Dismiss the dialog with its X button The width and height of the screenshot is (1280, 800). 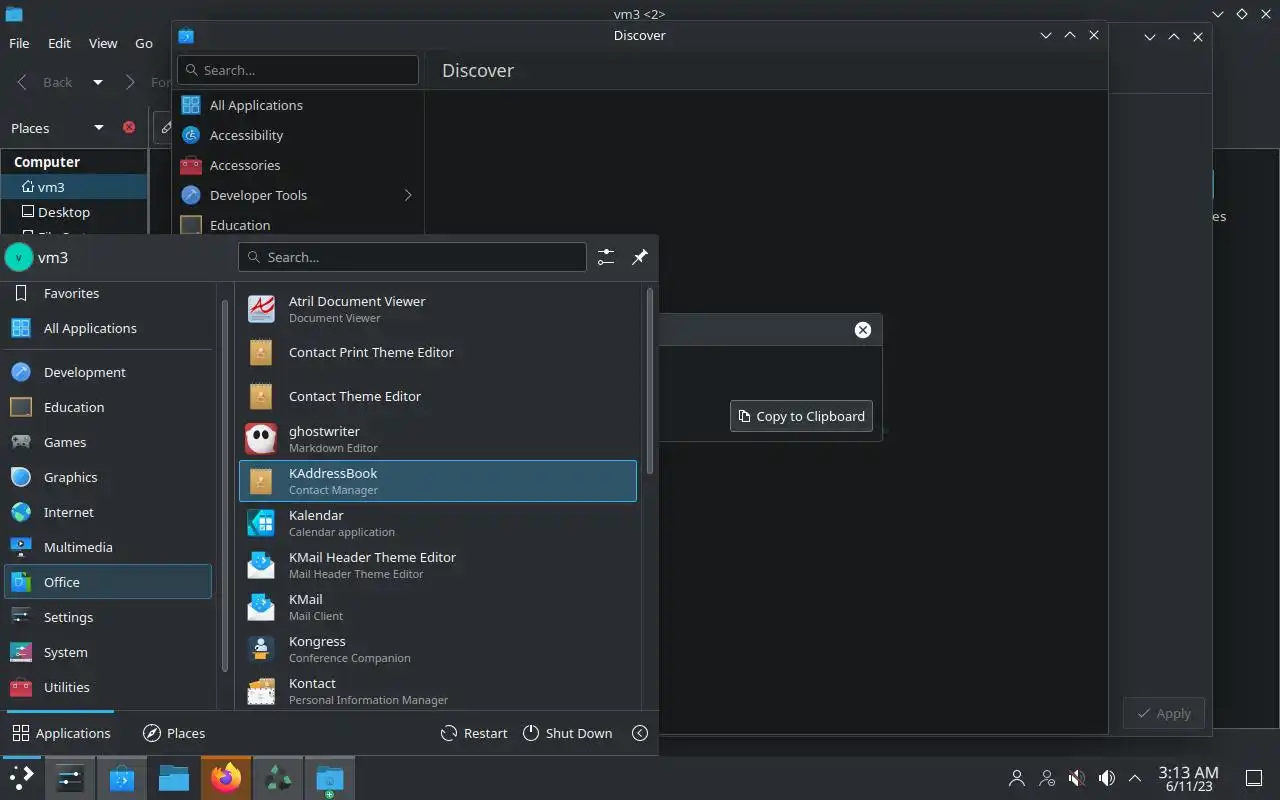click(x=863, y=330)
